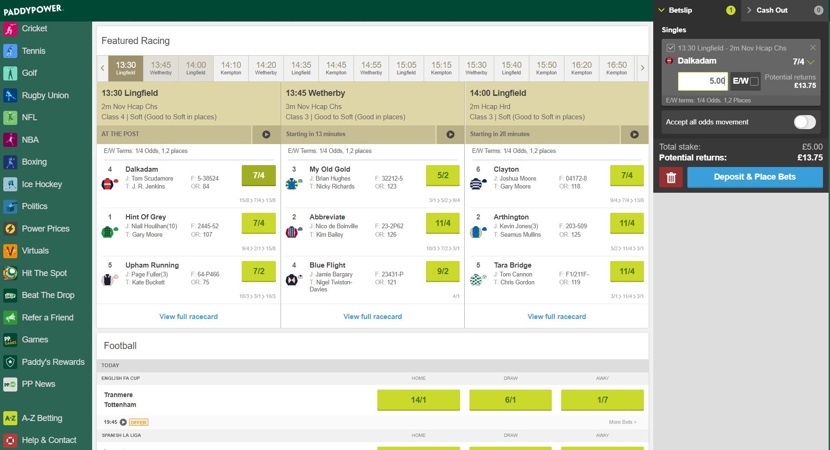Open the Refer a Friend megaphone icon
The height and width of the screenshot is (450, 830).
pos(10,318)
